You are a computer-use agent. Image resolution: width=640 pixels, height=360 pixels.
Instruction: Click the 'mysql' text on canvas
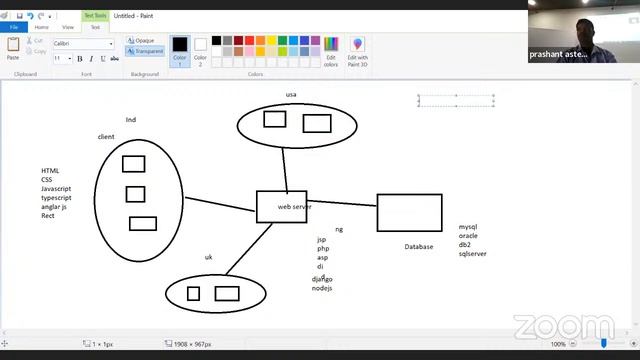[x=468, y=227]
